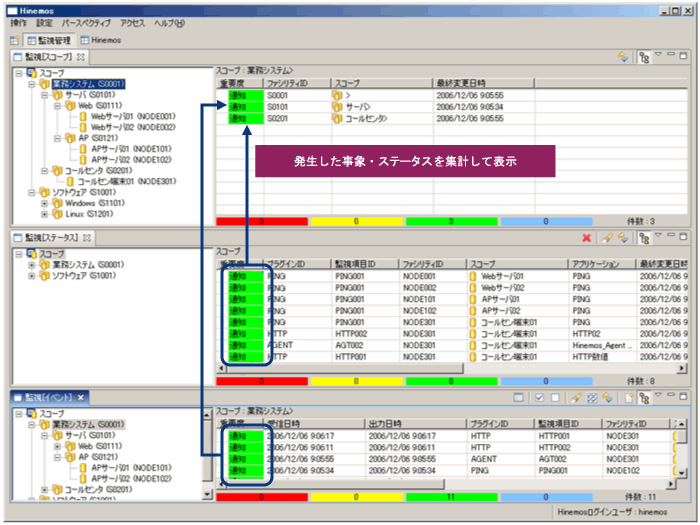
Task: Click the red count bar in the 監視[スコープ] panel
Action: coord(262,221)
